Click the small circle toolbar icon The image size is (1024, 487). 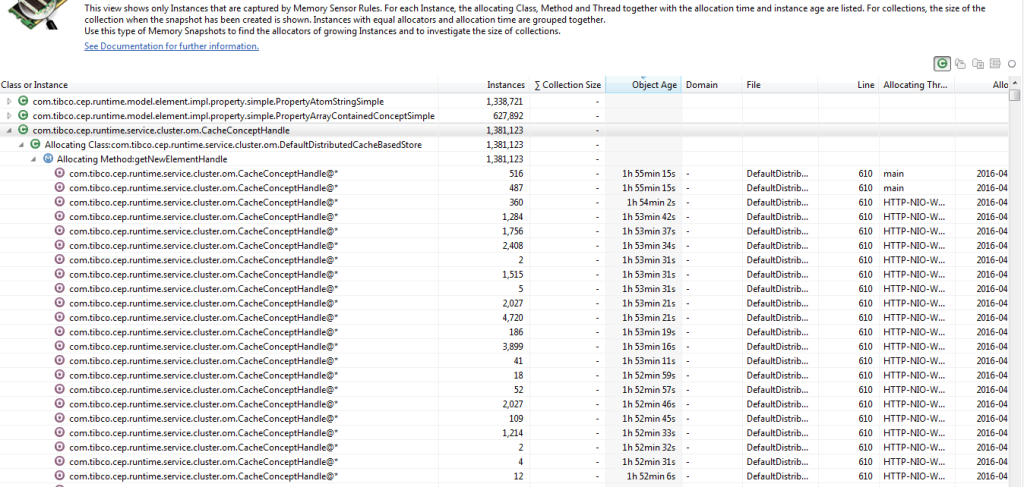pos(1012,64)
